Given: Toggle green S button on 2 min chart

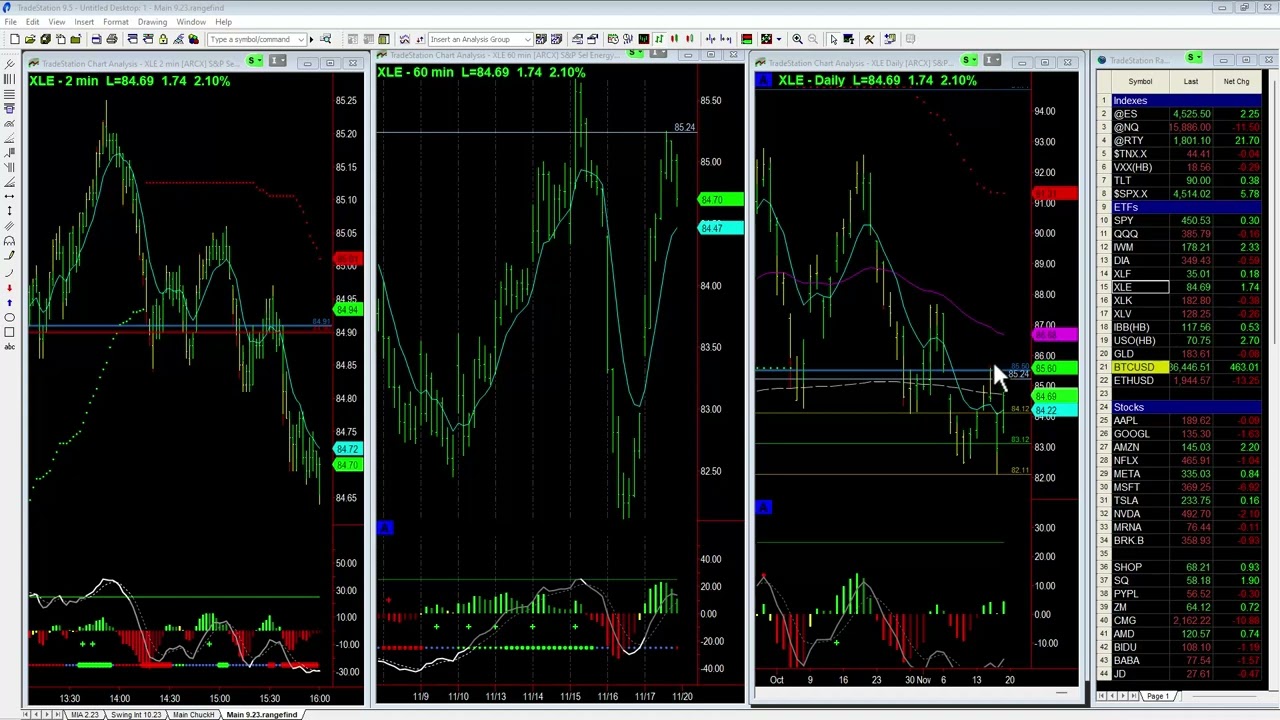Looking at the screenshot, I should tap(254, 62).
